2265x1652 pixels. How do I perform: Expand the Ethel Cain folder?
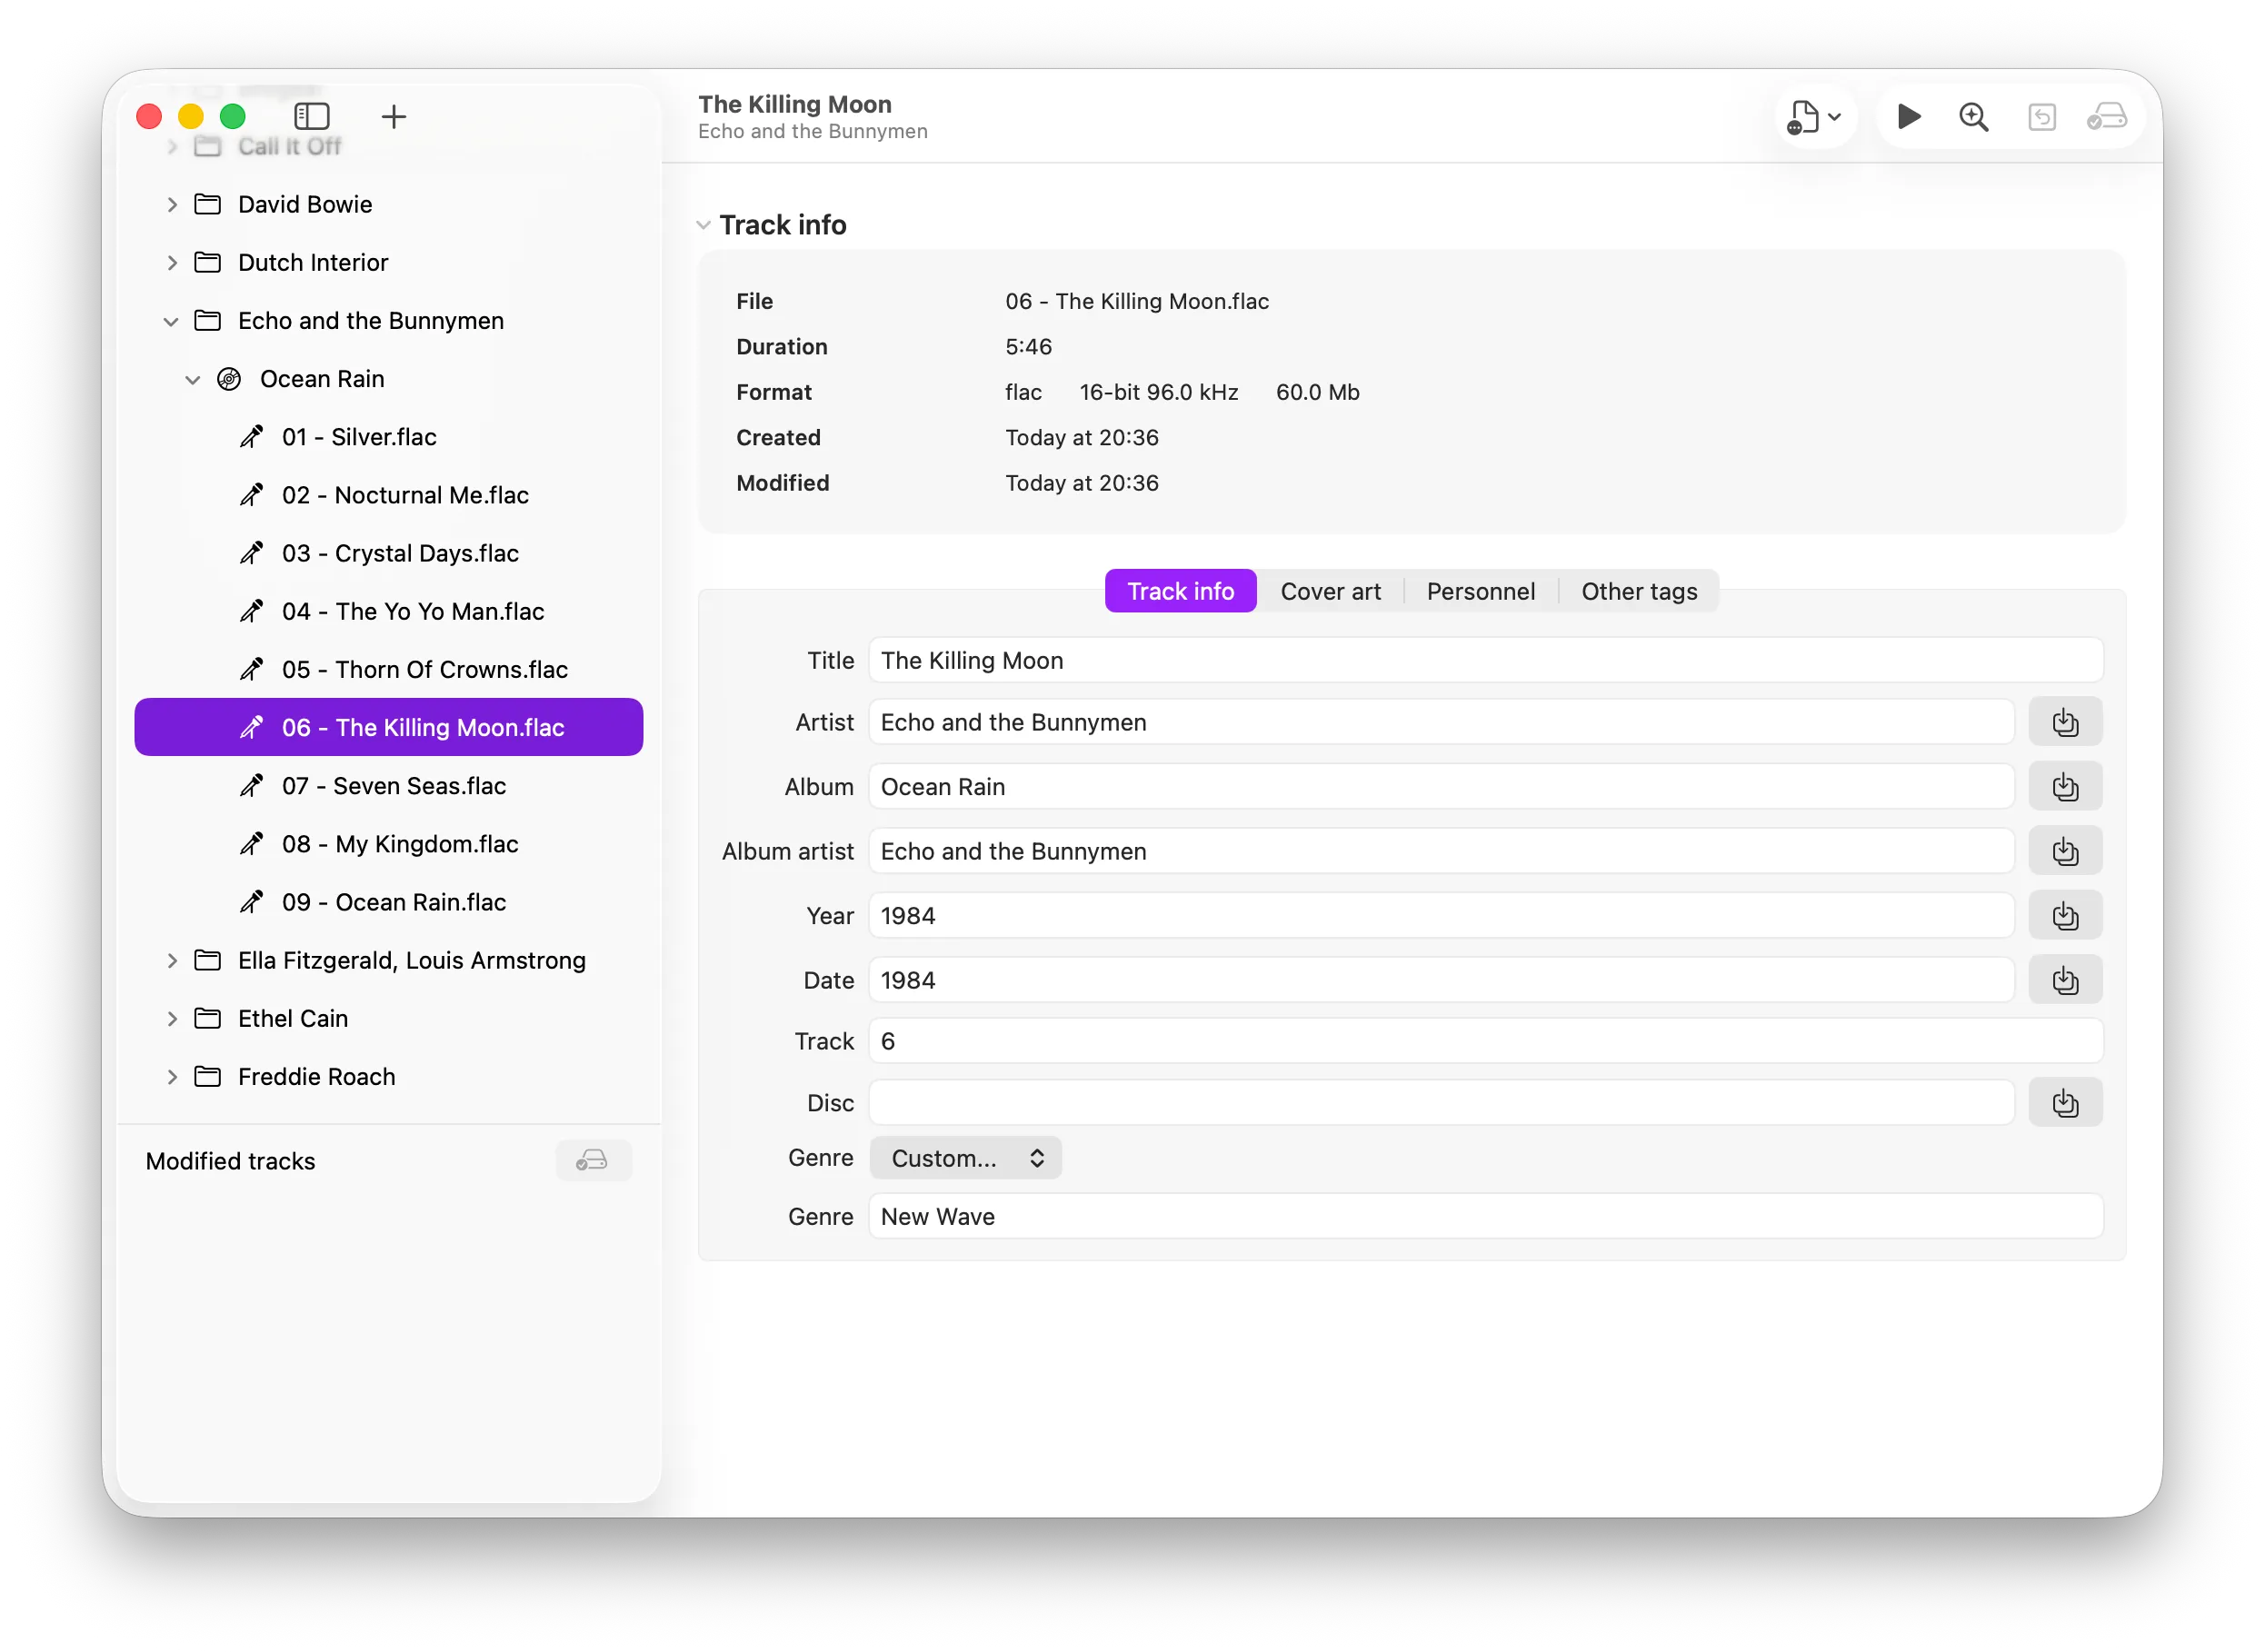click(x=172, y=1019)
